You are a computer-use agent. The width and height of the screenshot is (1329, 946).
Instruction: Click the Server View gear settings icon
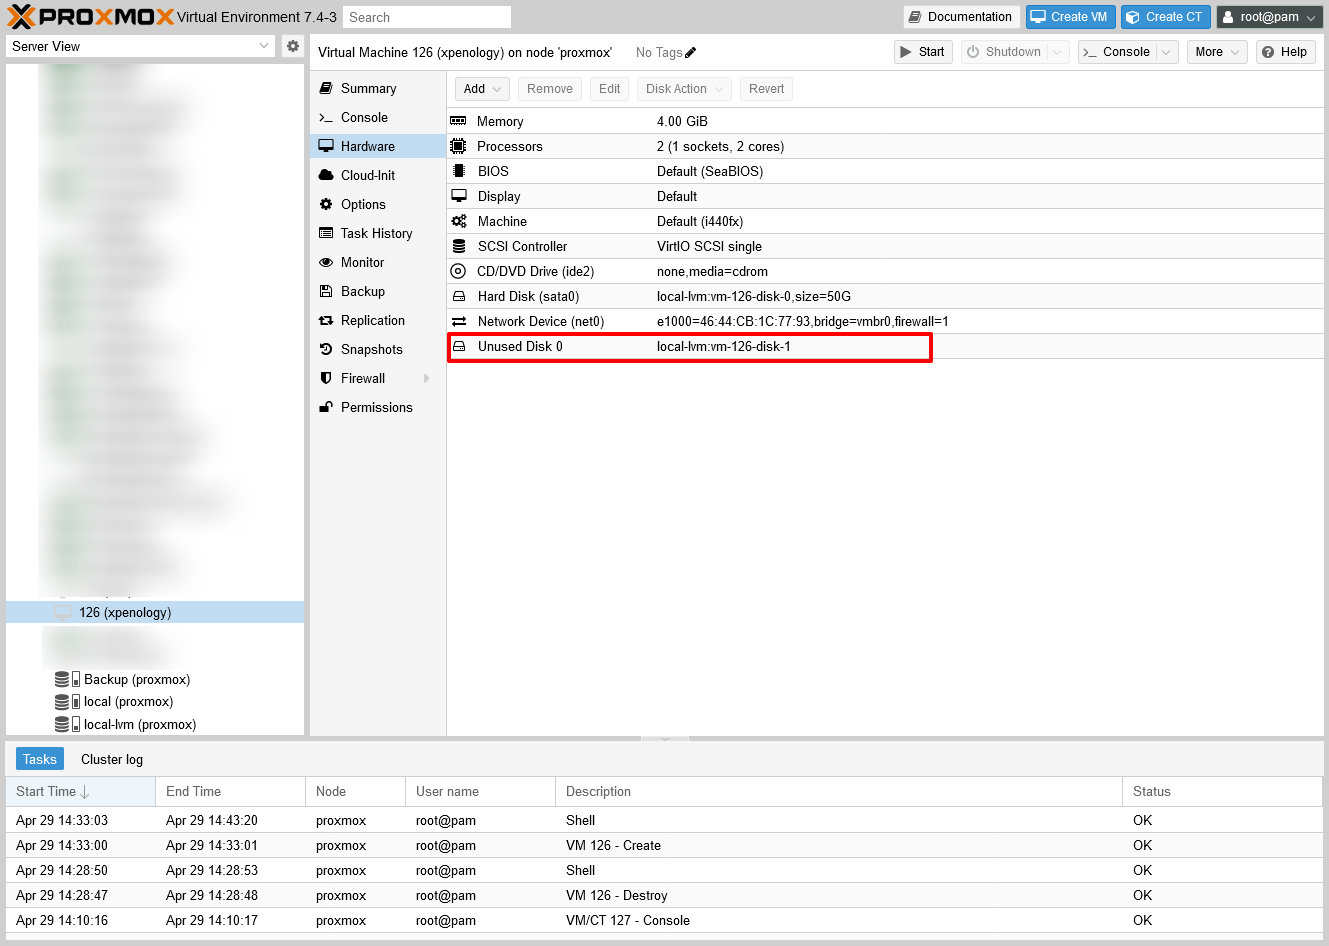click(x=292, y=46)
